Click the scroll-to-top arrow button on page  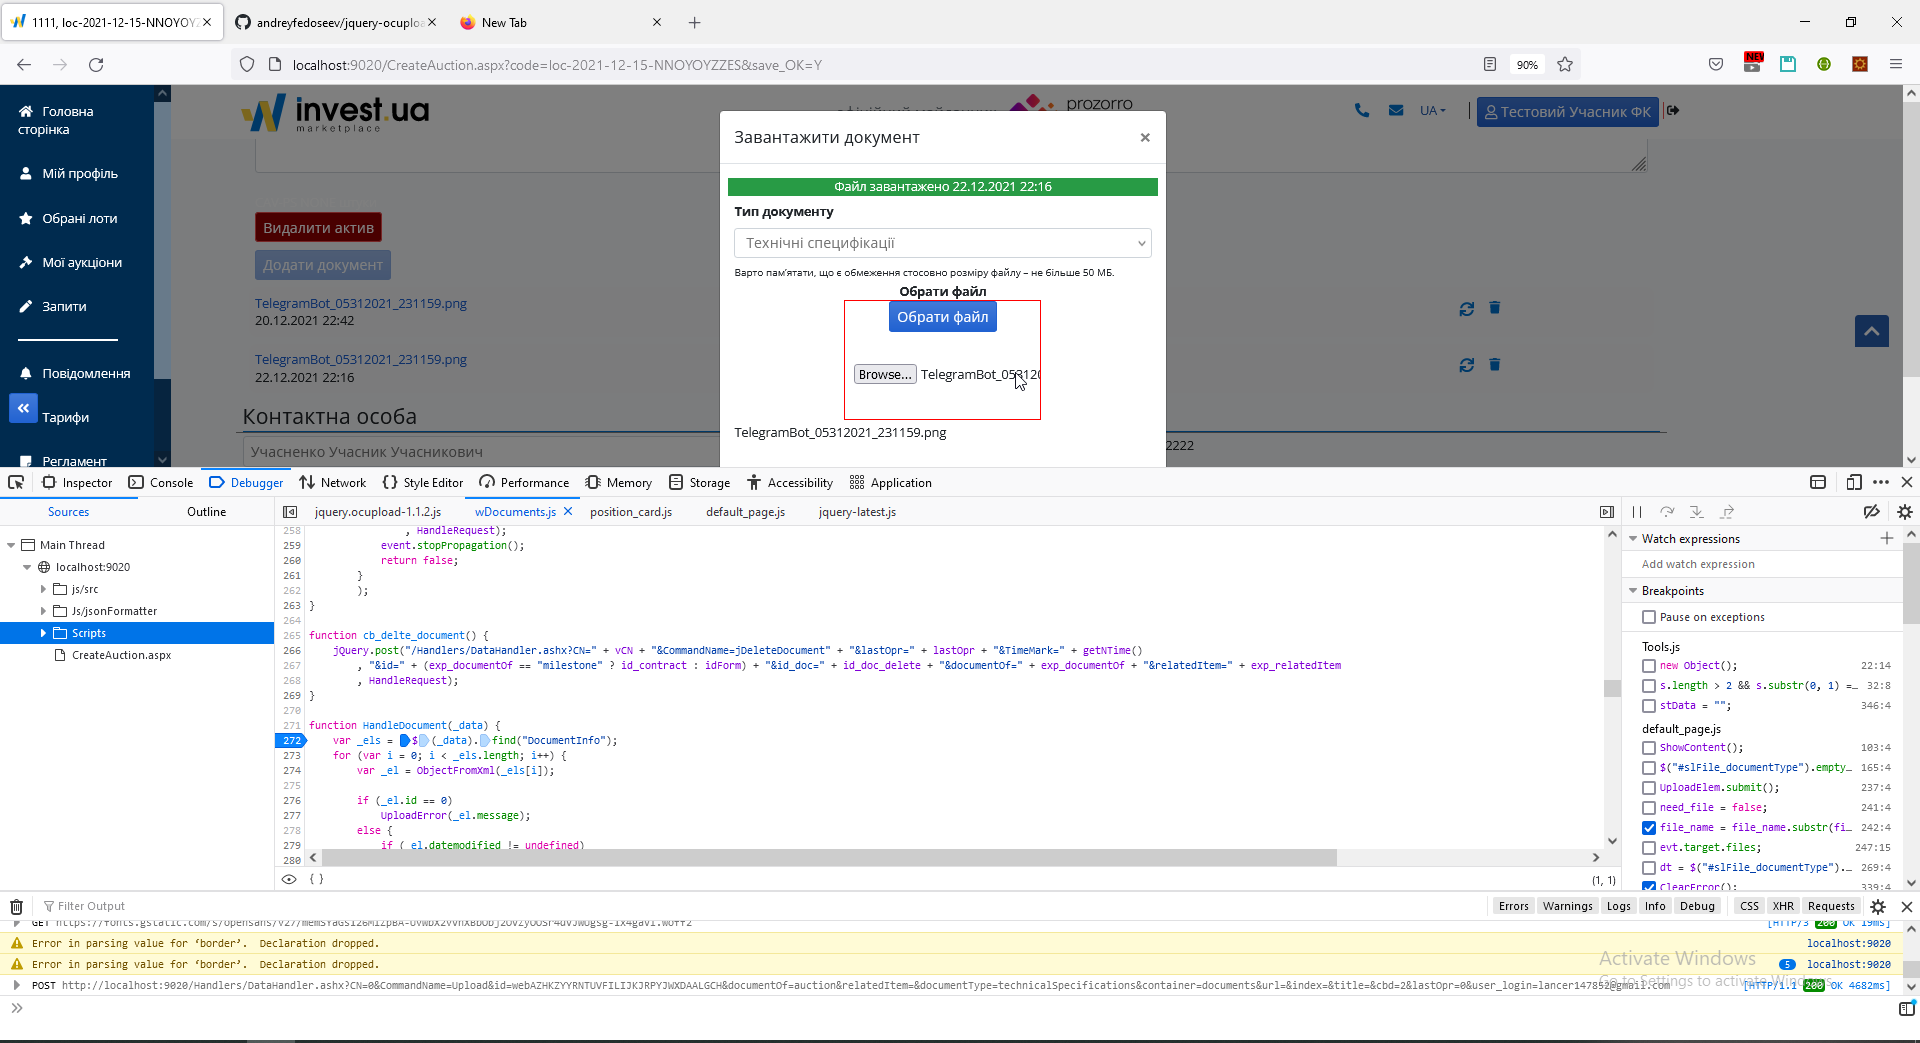pos(1872,331)
